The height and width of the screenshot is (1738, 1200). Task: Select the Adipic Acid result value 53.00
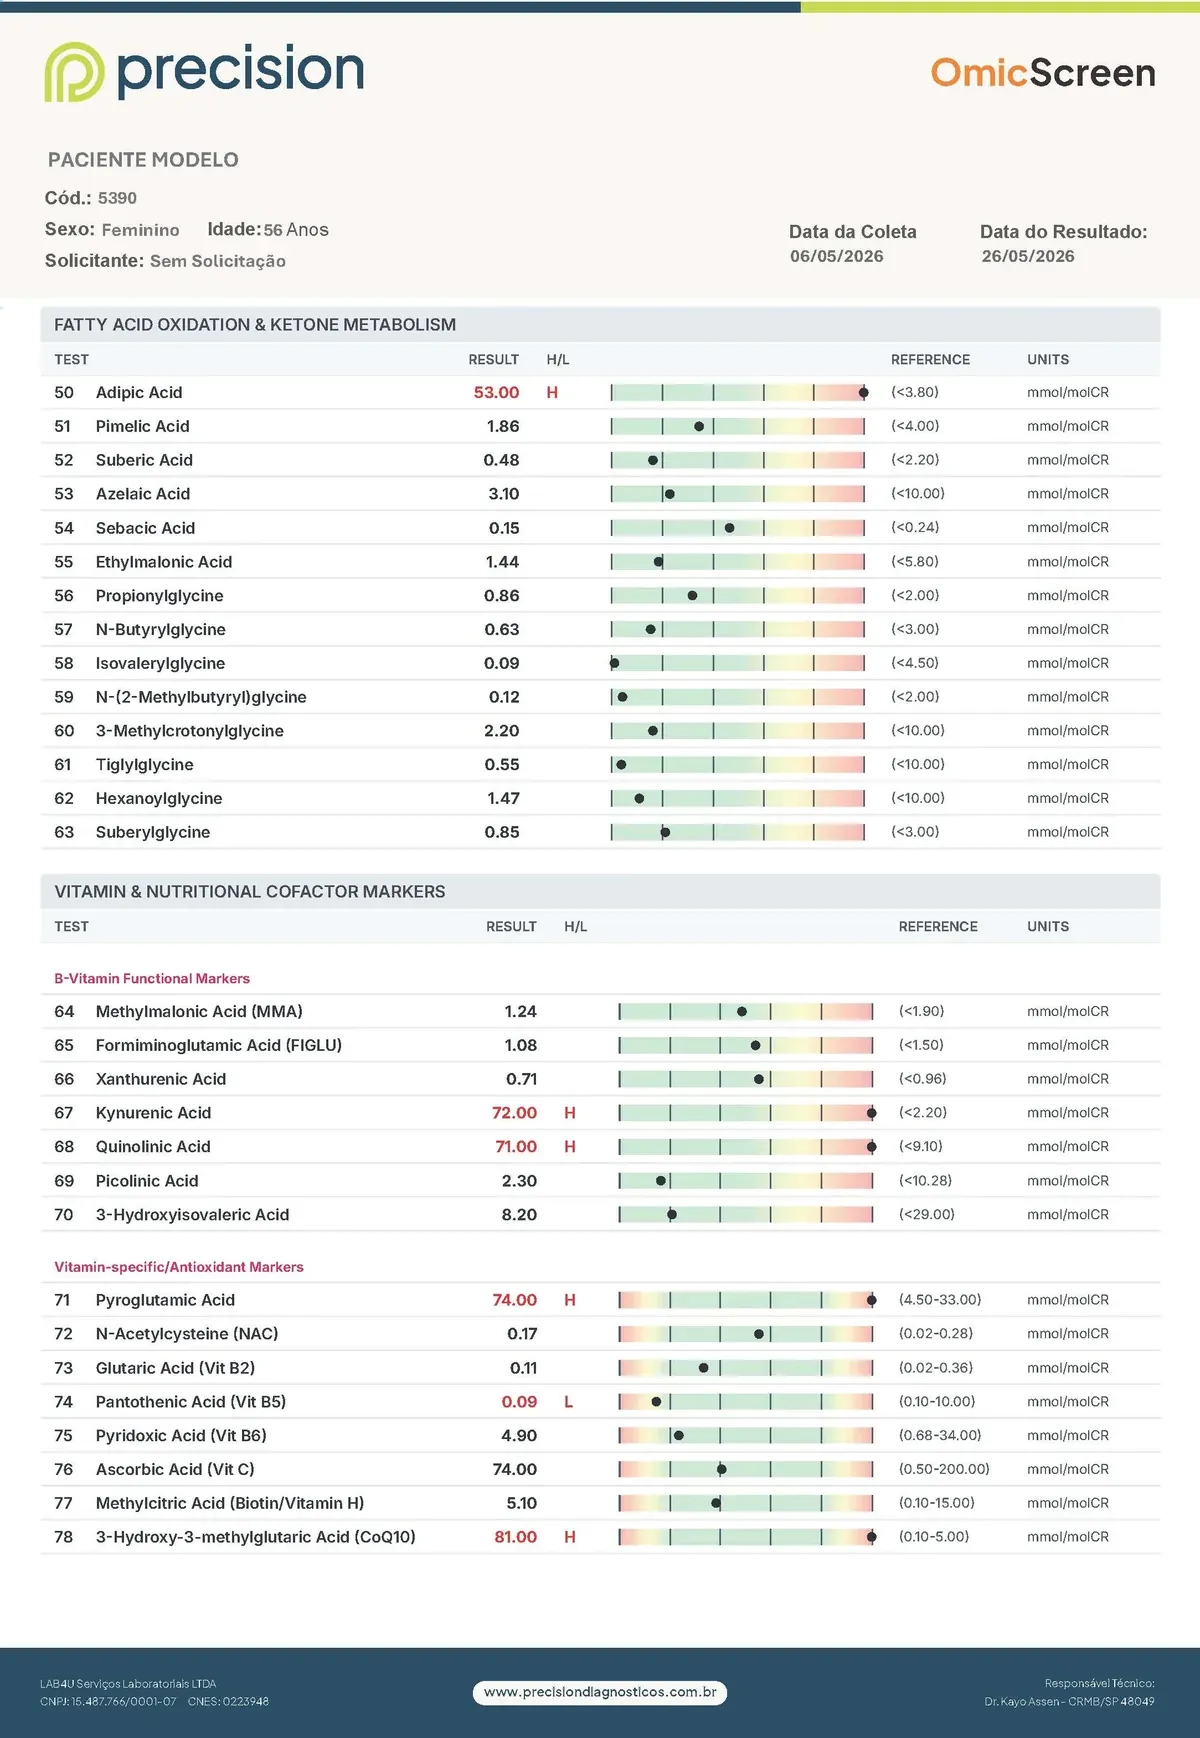click(x=496, y=393)
